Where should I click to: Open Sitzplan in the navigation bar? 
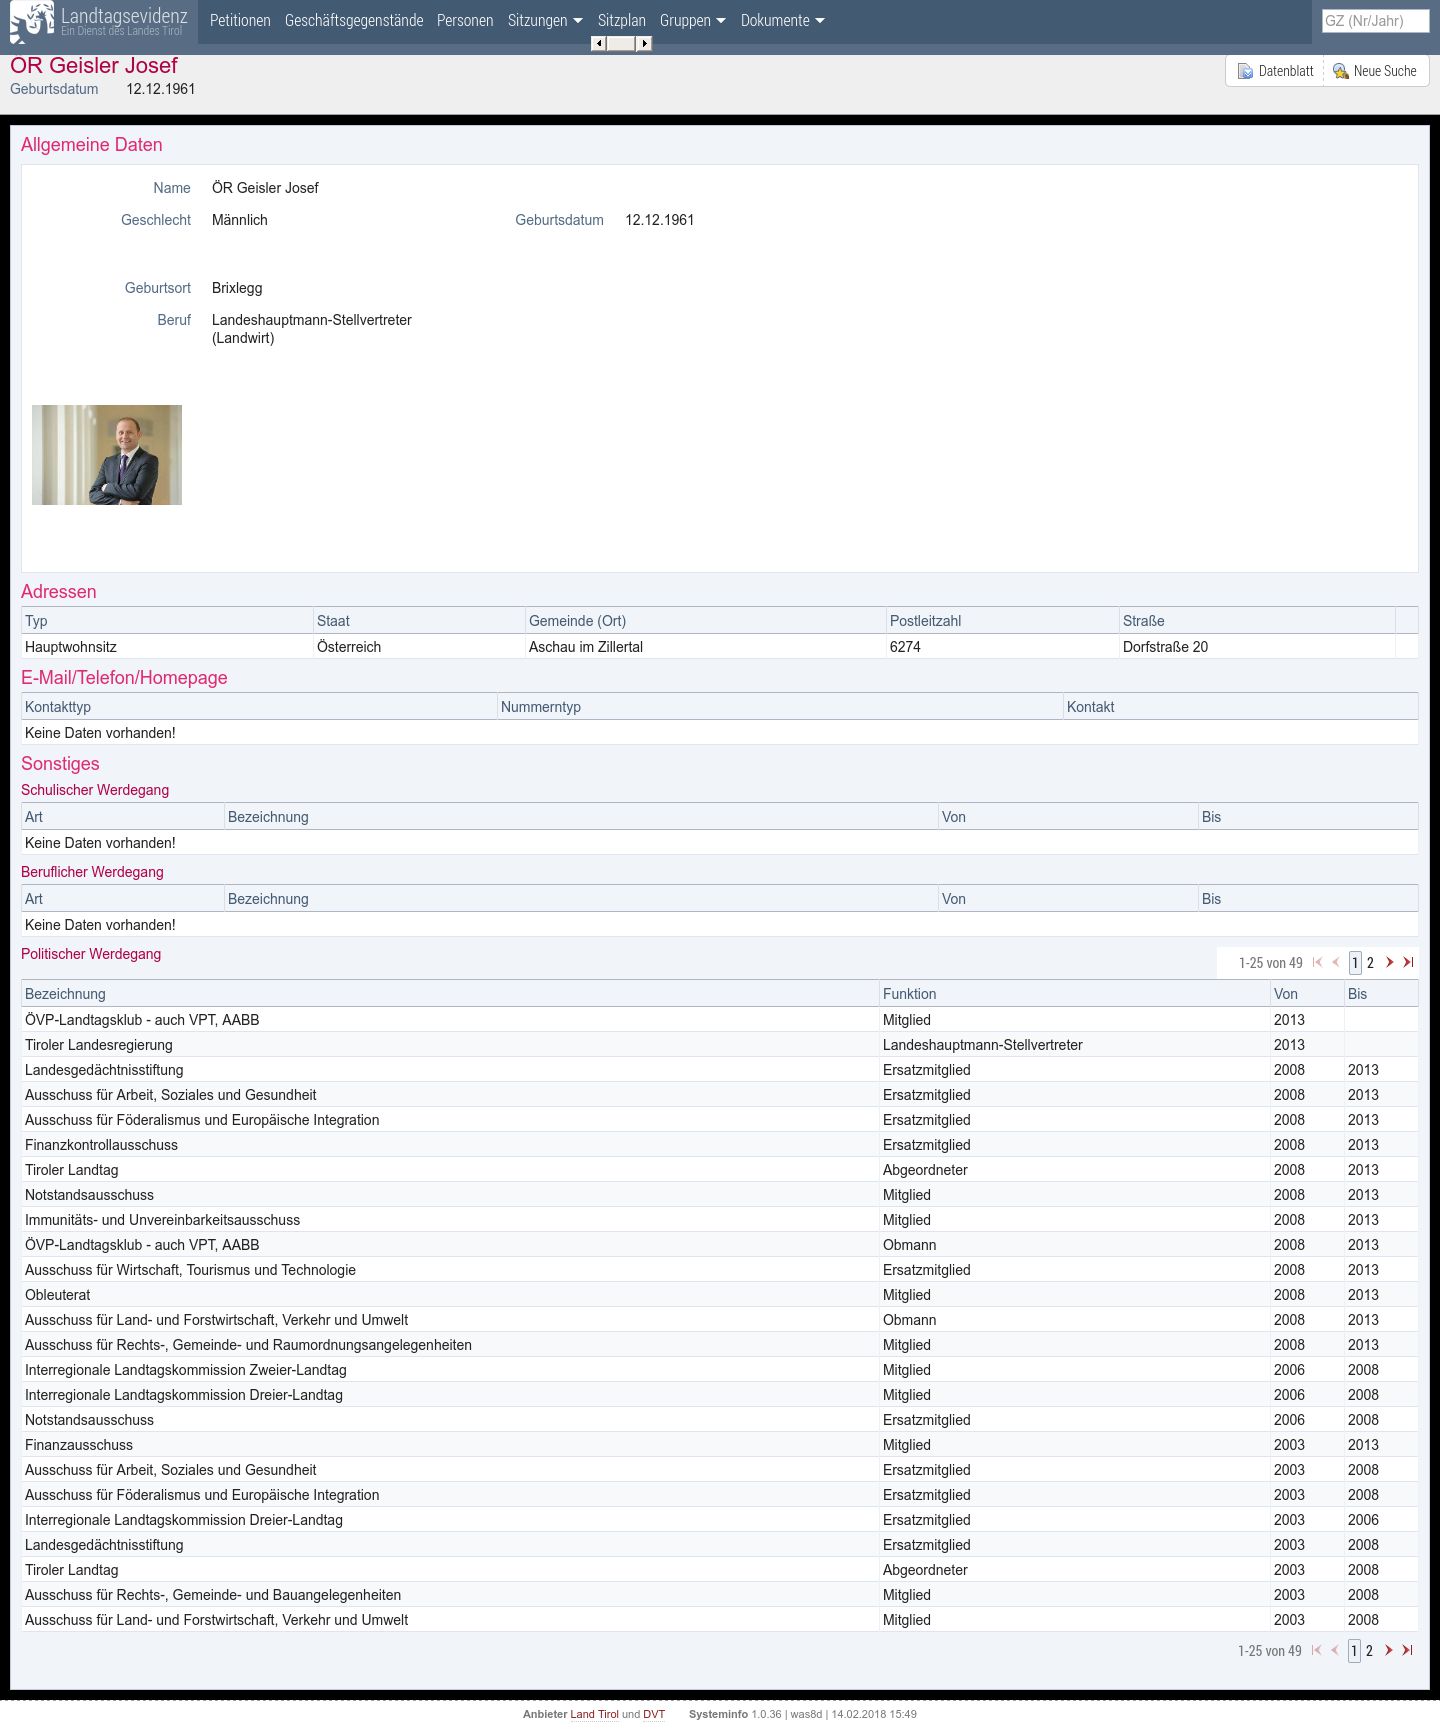coord(622,20)
